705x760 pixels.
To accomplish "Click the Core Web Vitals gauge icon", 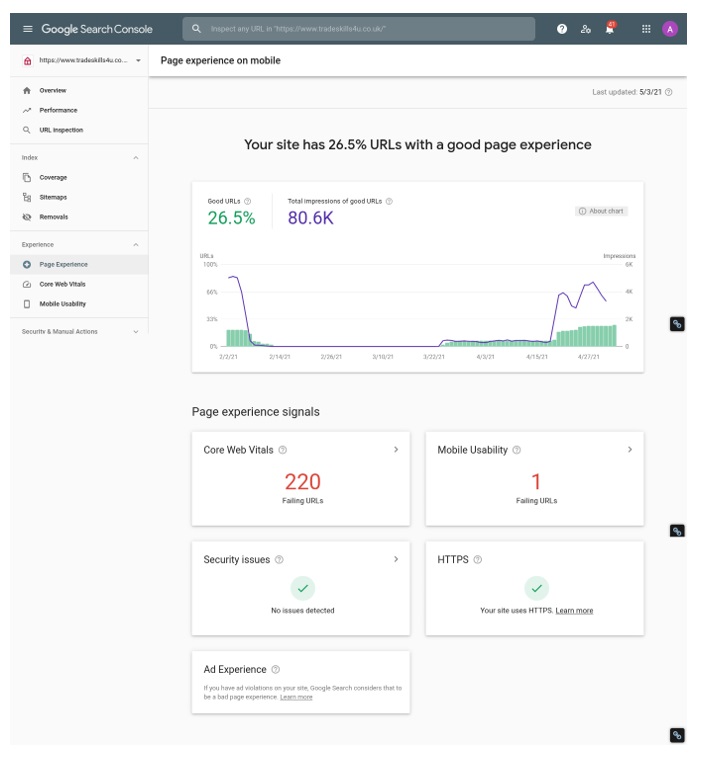I will point(27,285).
